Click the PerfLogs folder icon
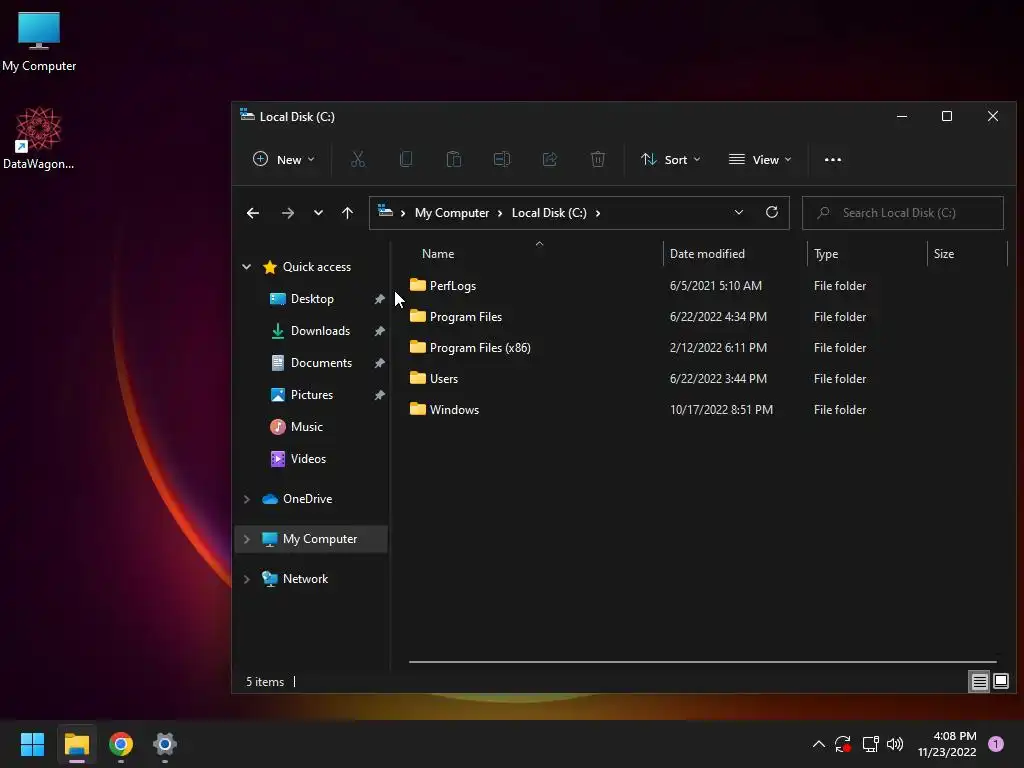The height and width of the screenshot is (768, 1024). click(x=418, y=285)
